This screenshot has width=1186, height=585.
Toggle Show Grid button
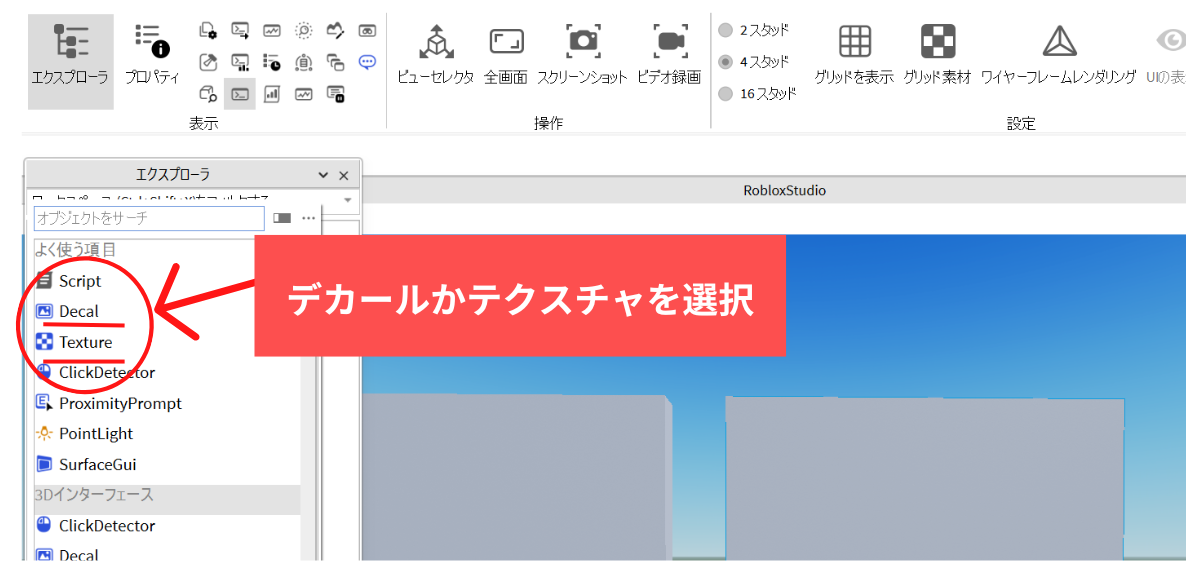(x=854, y=55)
